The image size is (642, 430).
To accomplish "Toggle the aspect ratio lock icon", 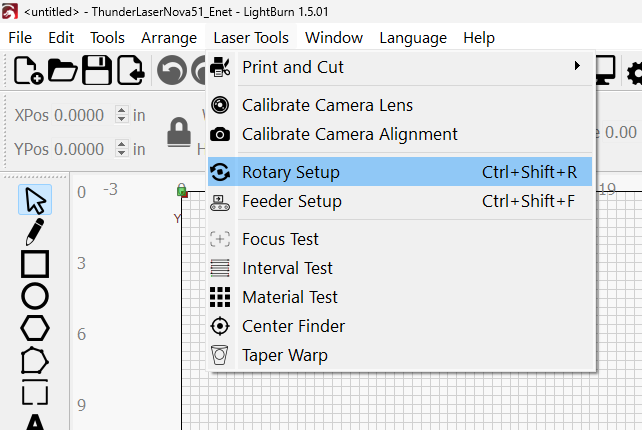I will [x=179, y=132].
